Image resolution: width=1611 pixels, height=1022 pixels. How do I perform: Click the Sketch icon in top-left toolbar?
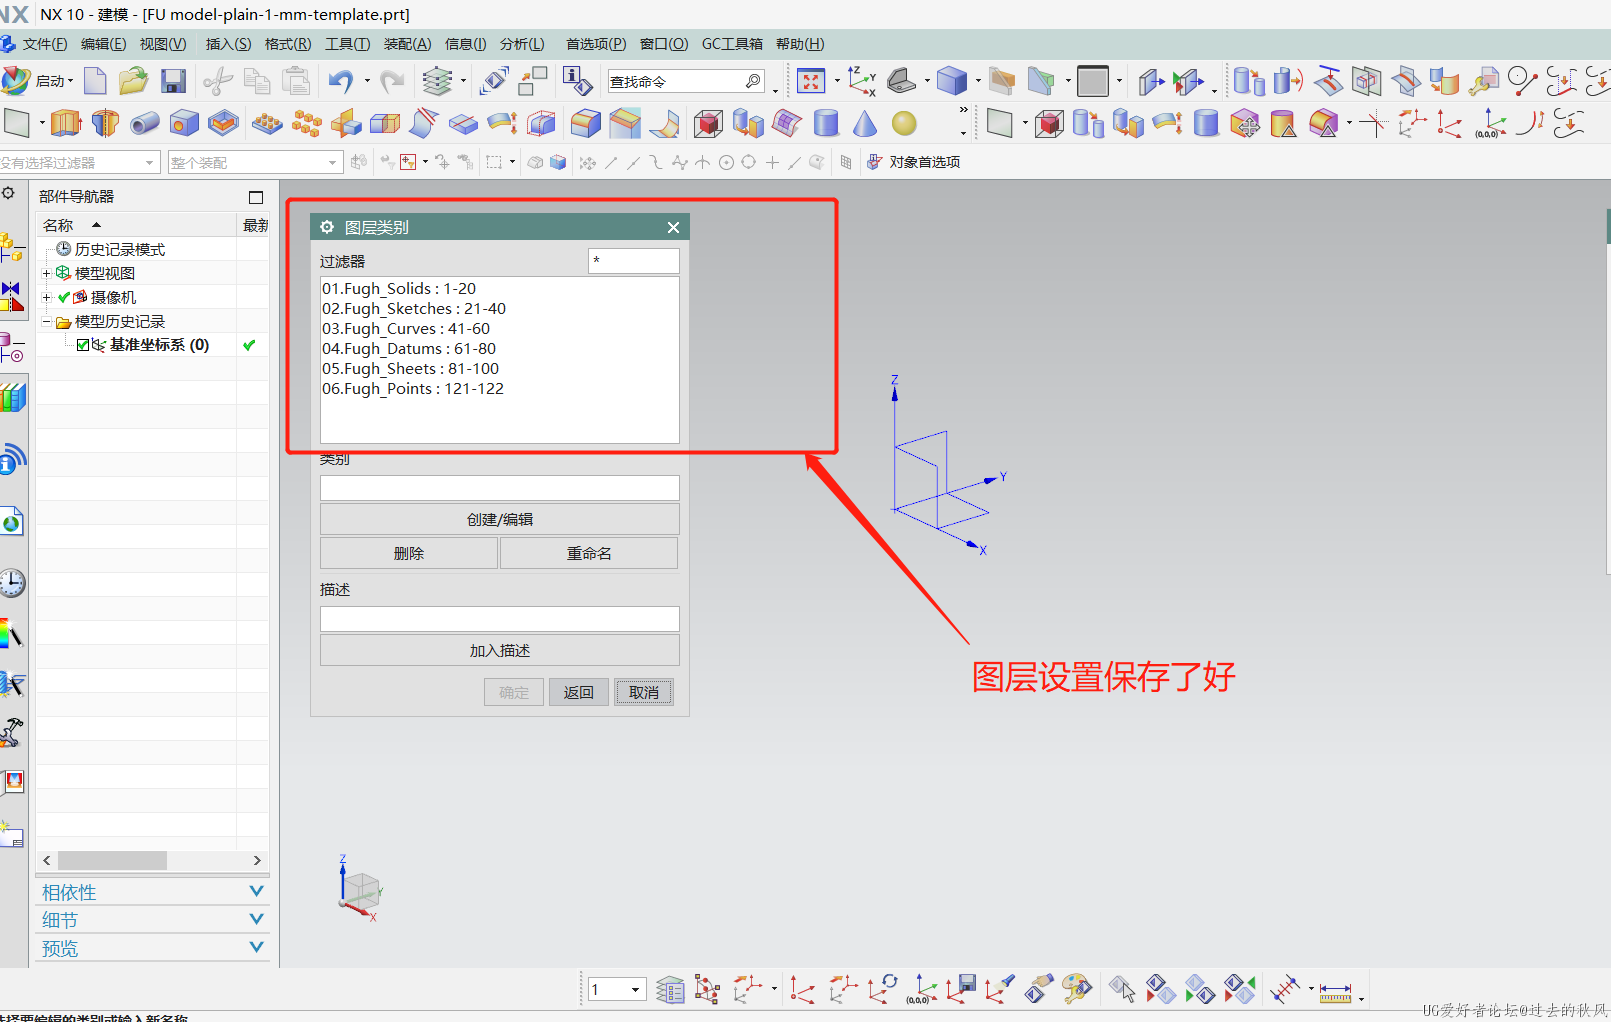click(17, 123)
